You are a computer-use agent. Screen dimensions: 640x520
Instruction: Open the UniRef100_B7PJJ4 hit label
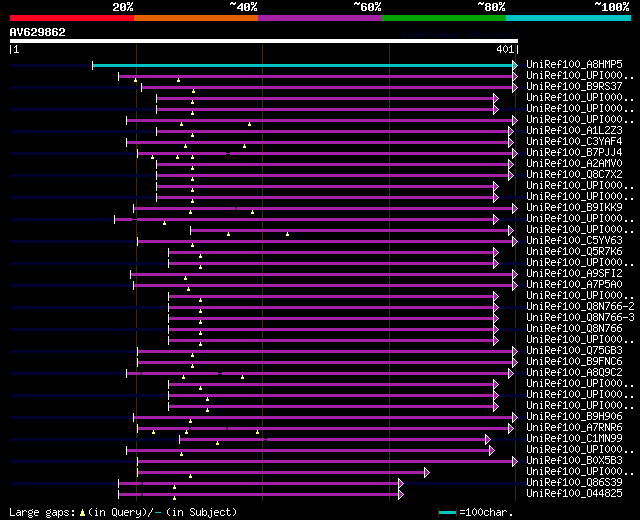[x=574, y=152]
